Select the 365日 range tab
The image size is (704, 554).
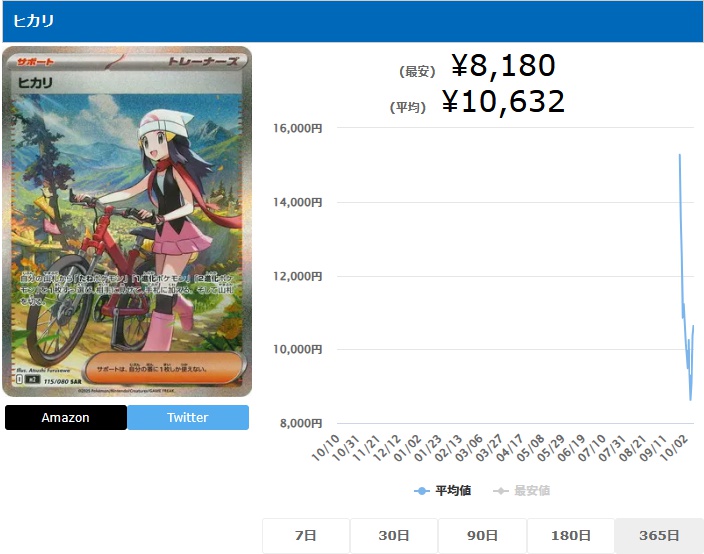[x=659, y=536]
